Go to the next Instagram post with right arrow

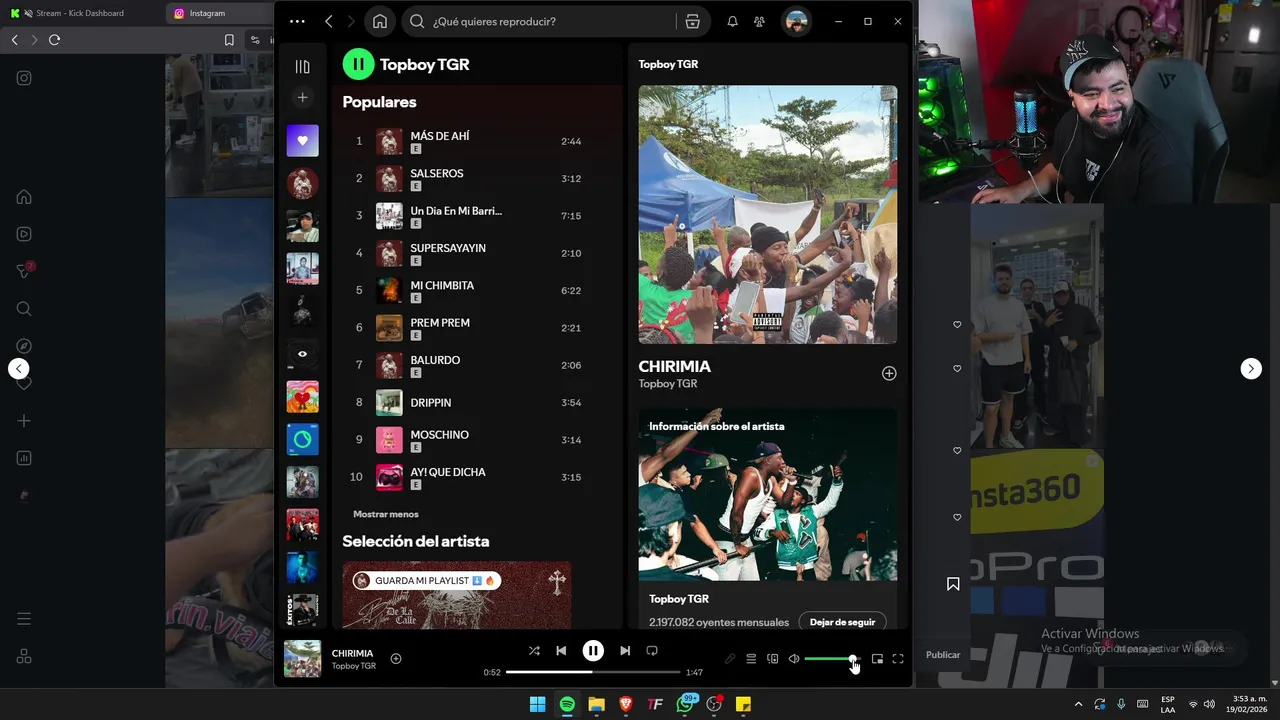pos(1251,368)
